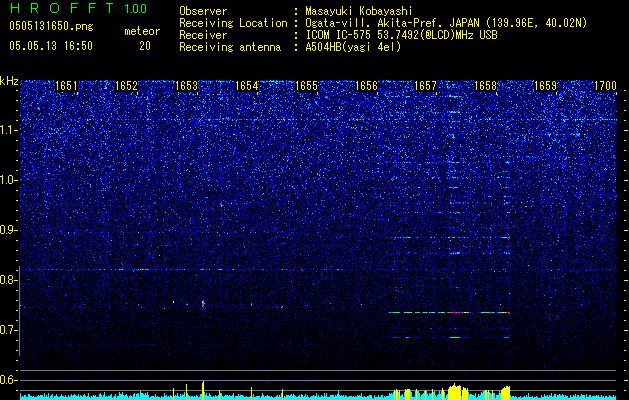Click the date 05.05.13 16:50

point(51,46)
